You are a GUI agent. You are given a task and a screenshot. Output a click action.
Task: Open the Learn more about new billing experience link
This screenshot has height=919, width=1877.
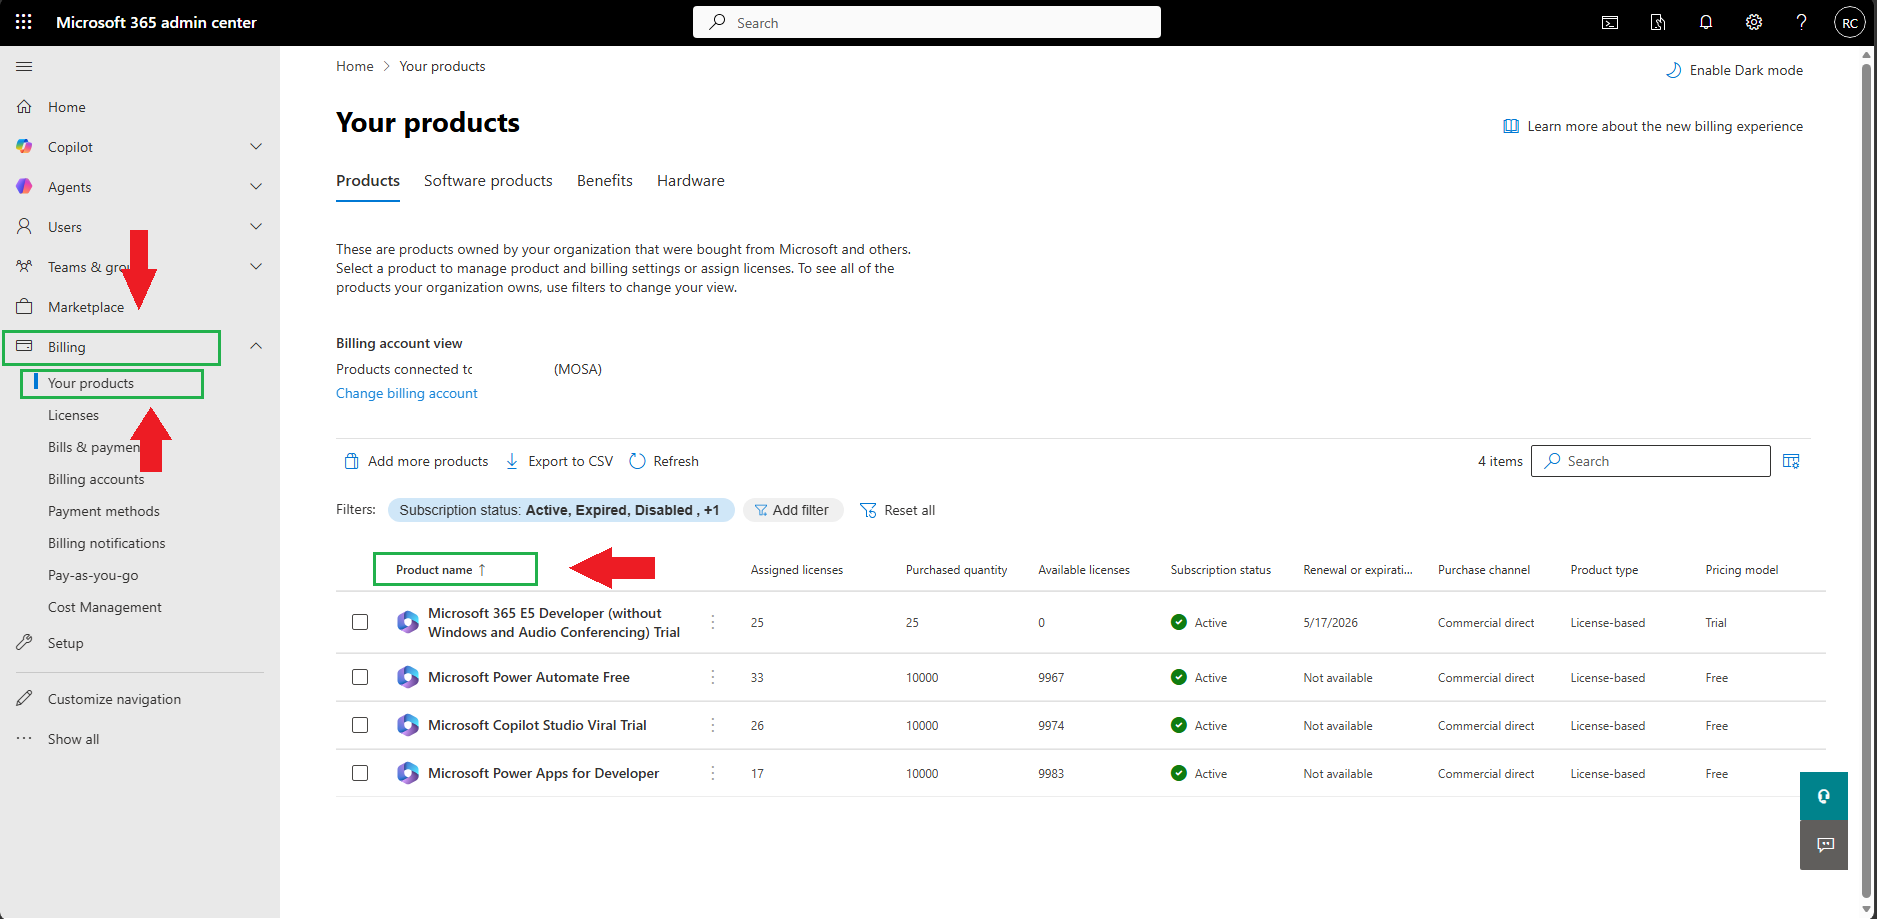tap(1654, 126)
